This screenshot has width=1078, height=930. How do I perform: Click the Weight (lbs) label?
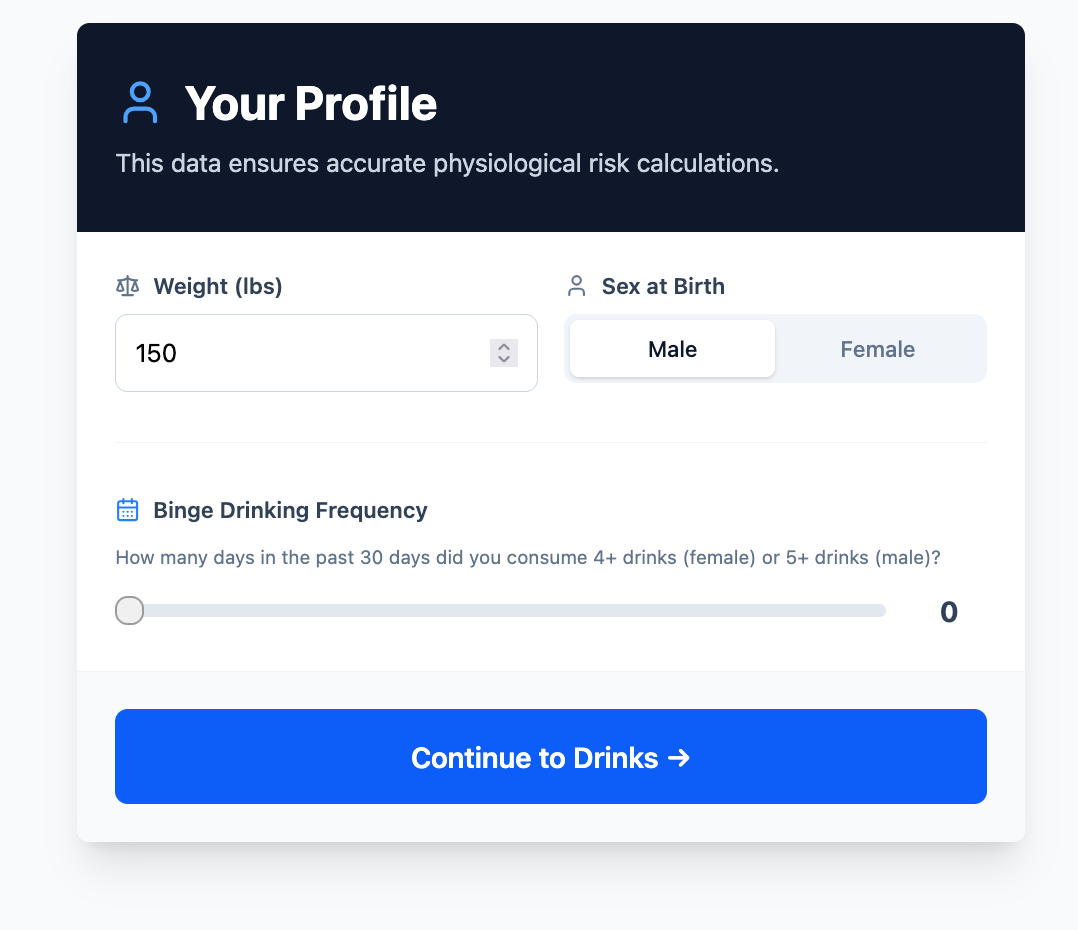(x=218, y=286)
